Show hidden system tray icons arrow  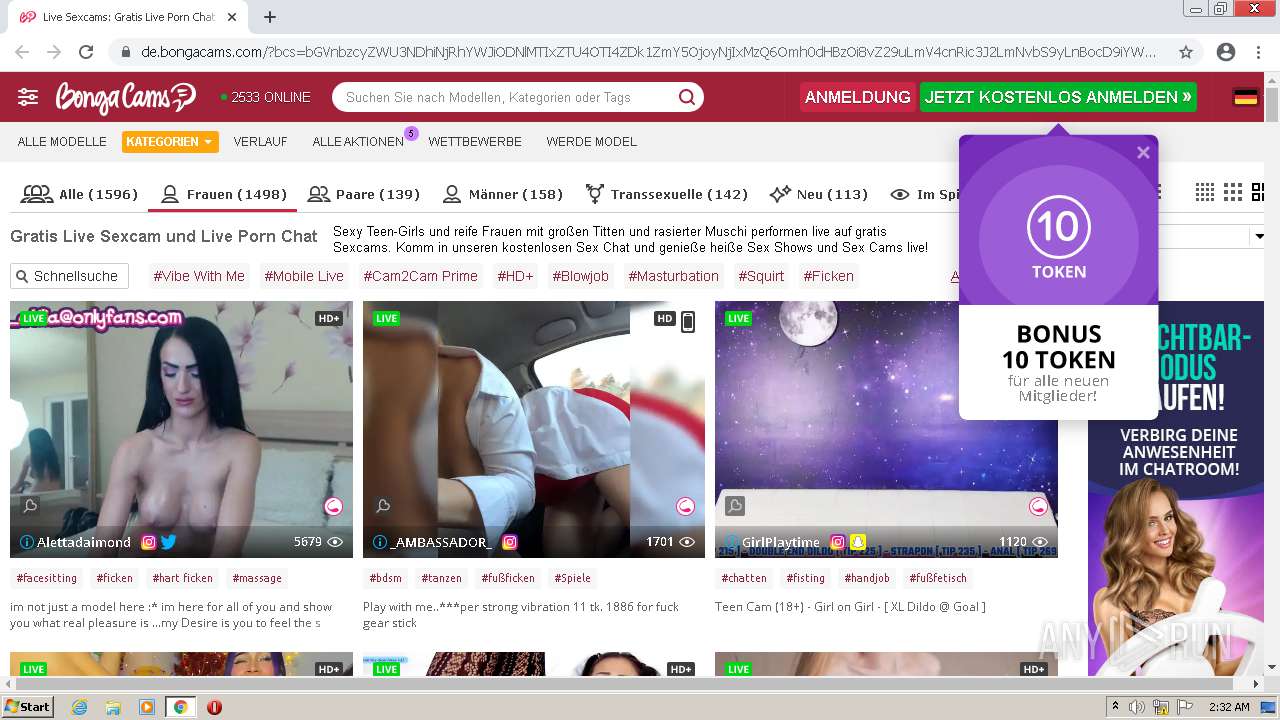(x=1115, y=707)
